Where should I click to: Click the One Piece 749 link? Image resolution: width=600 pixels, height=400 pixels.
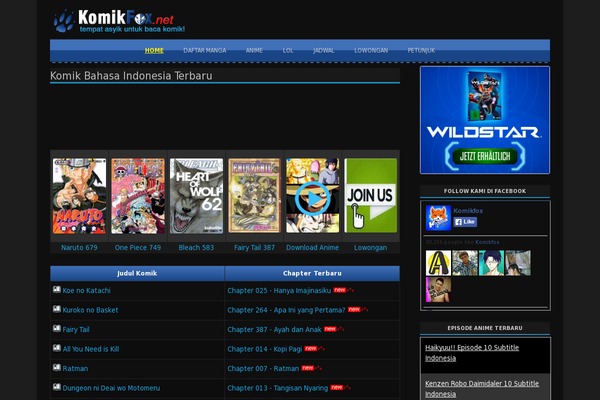click(x=138, y=248)
